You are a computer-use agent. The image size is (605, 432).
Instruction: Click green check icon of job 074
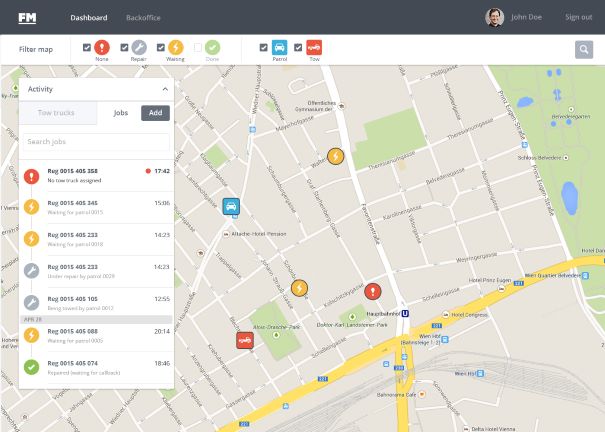(31, 367)
